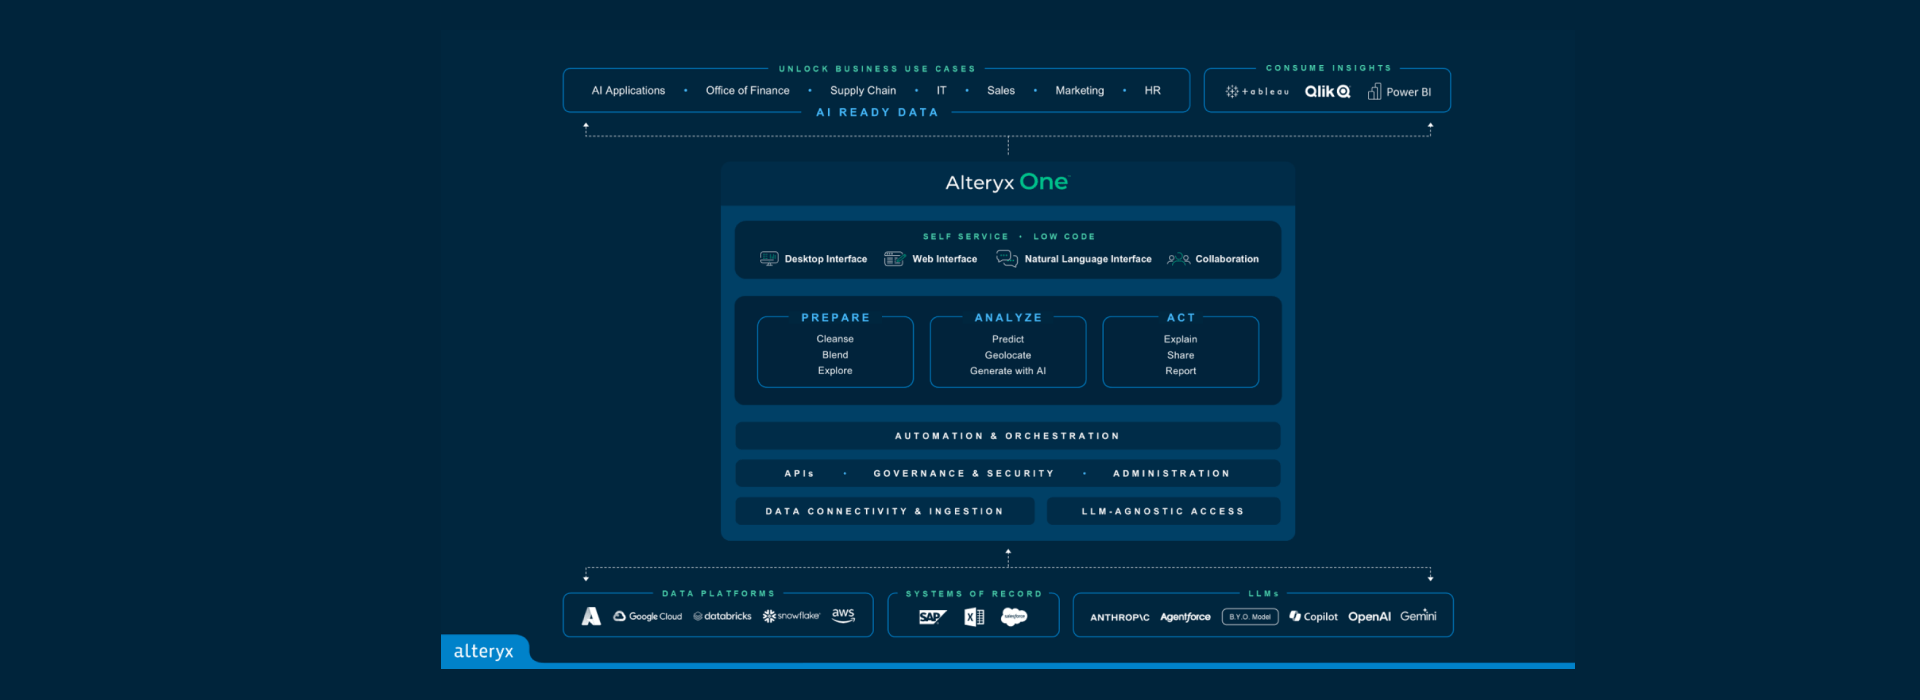Click the Excel icon under Systems of Record
Image resolution: width=1920 pixels, height=700 pixels.
click(974, 617)
